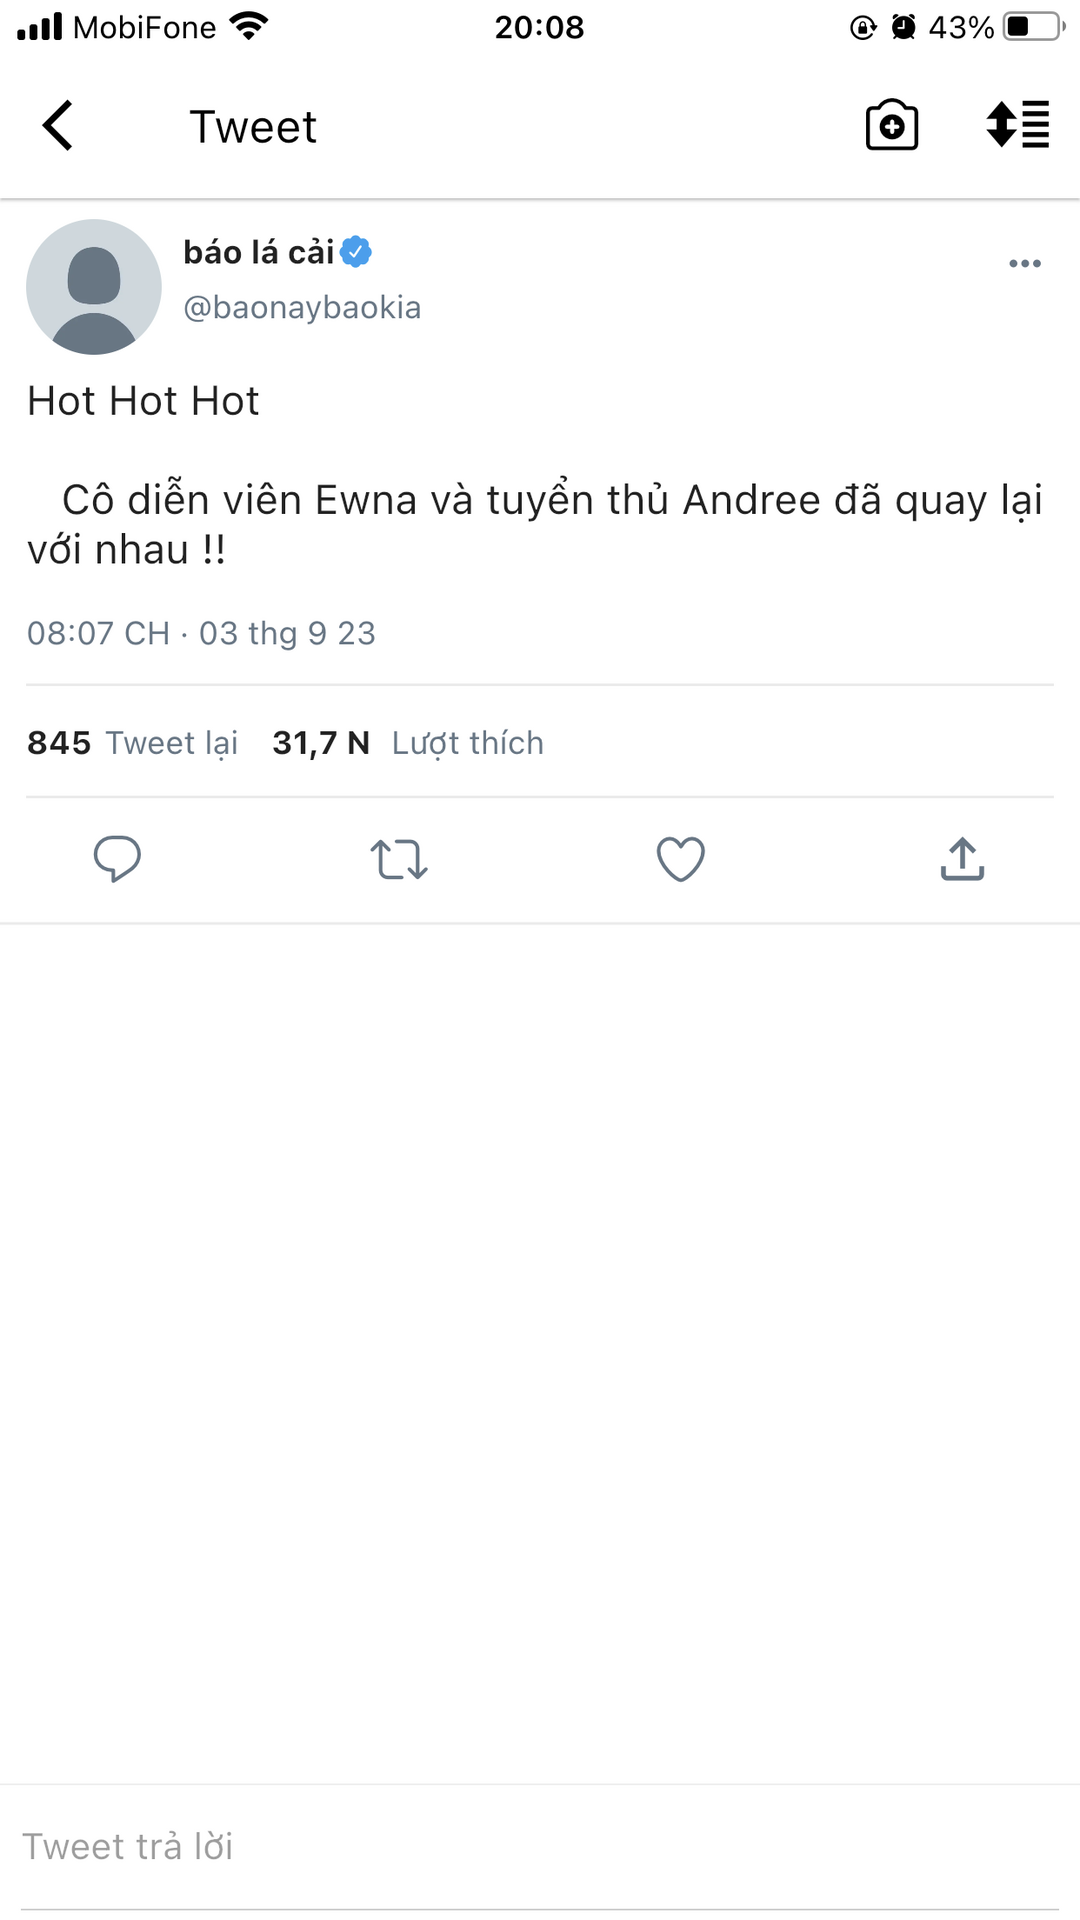This screenshot has height=1920, width=1080.
Task: Tap the share upload icon
Action: (x=962, y=858)
